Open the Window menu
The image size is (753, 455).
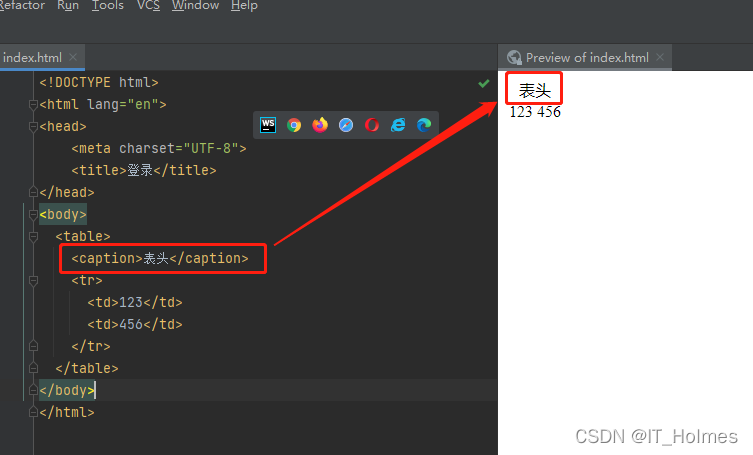[195, 5]
